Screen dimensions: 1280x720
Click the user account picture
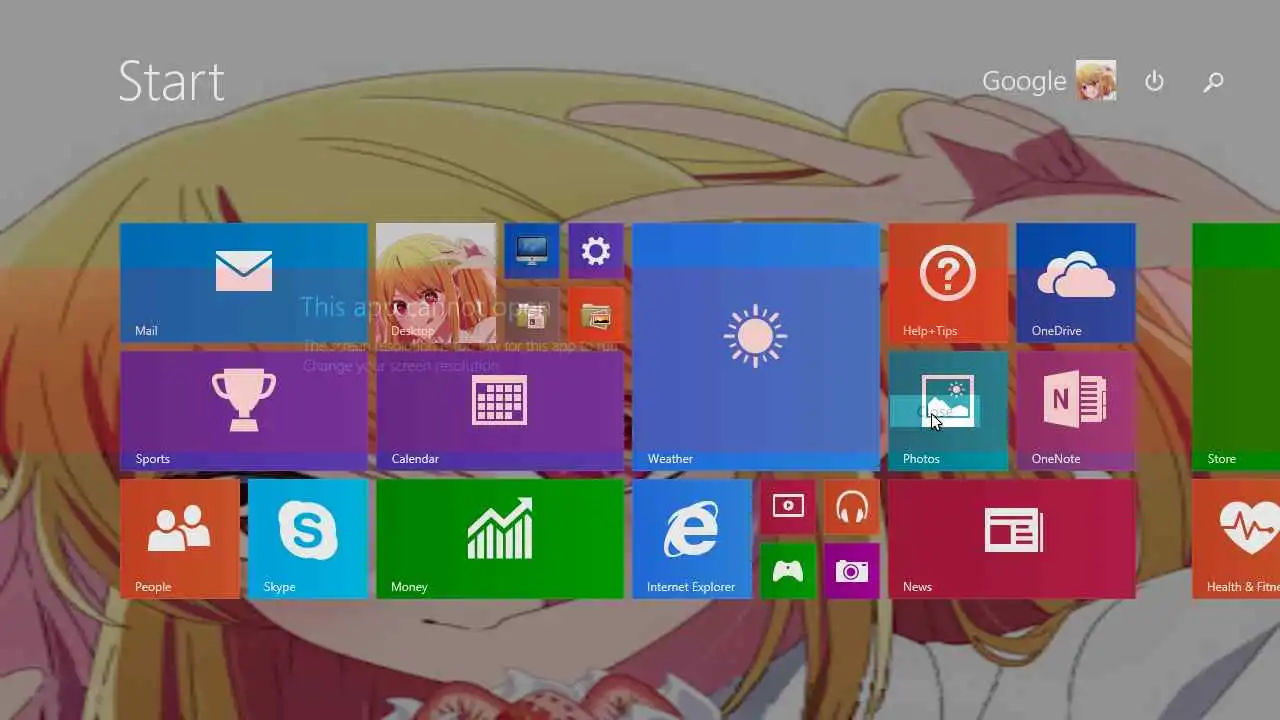point(1096,81)
